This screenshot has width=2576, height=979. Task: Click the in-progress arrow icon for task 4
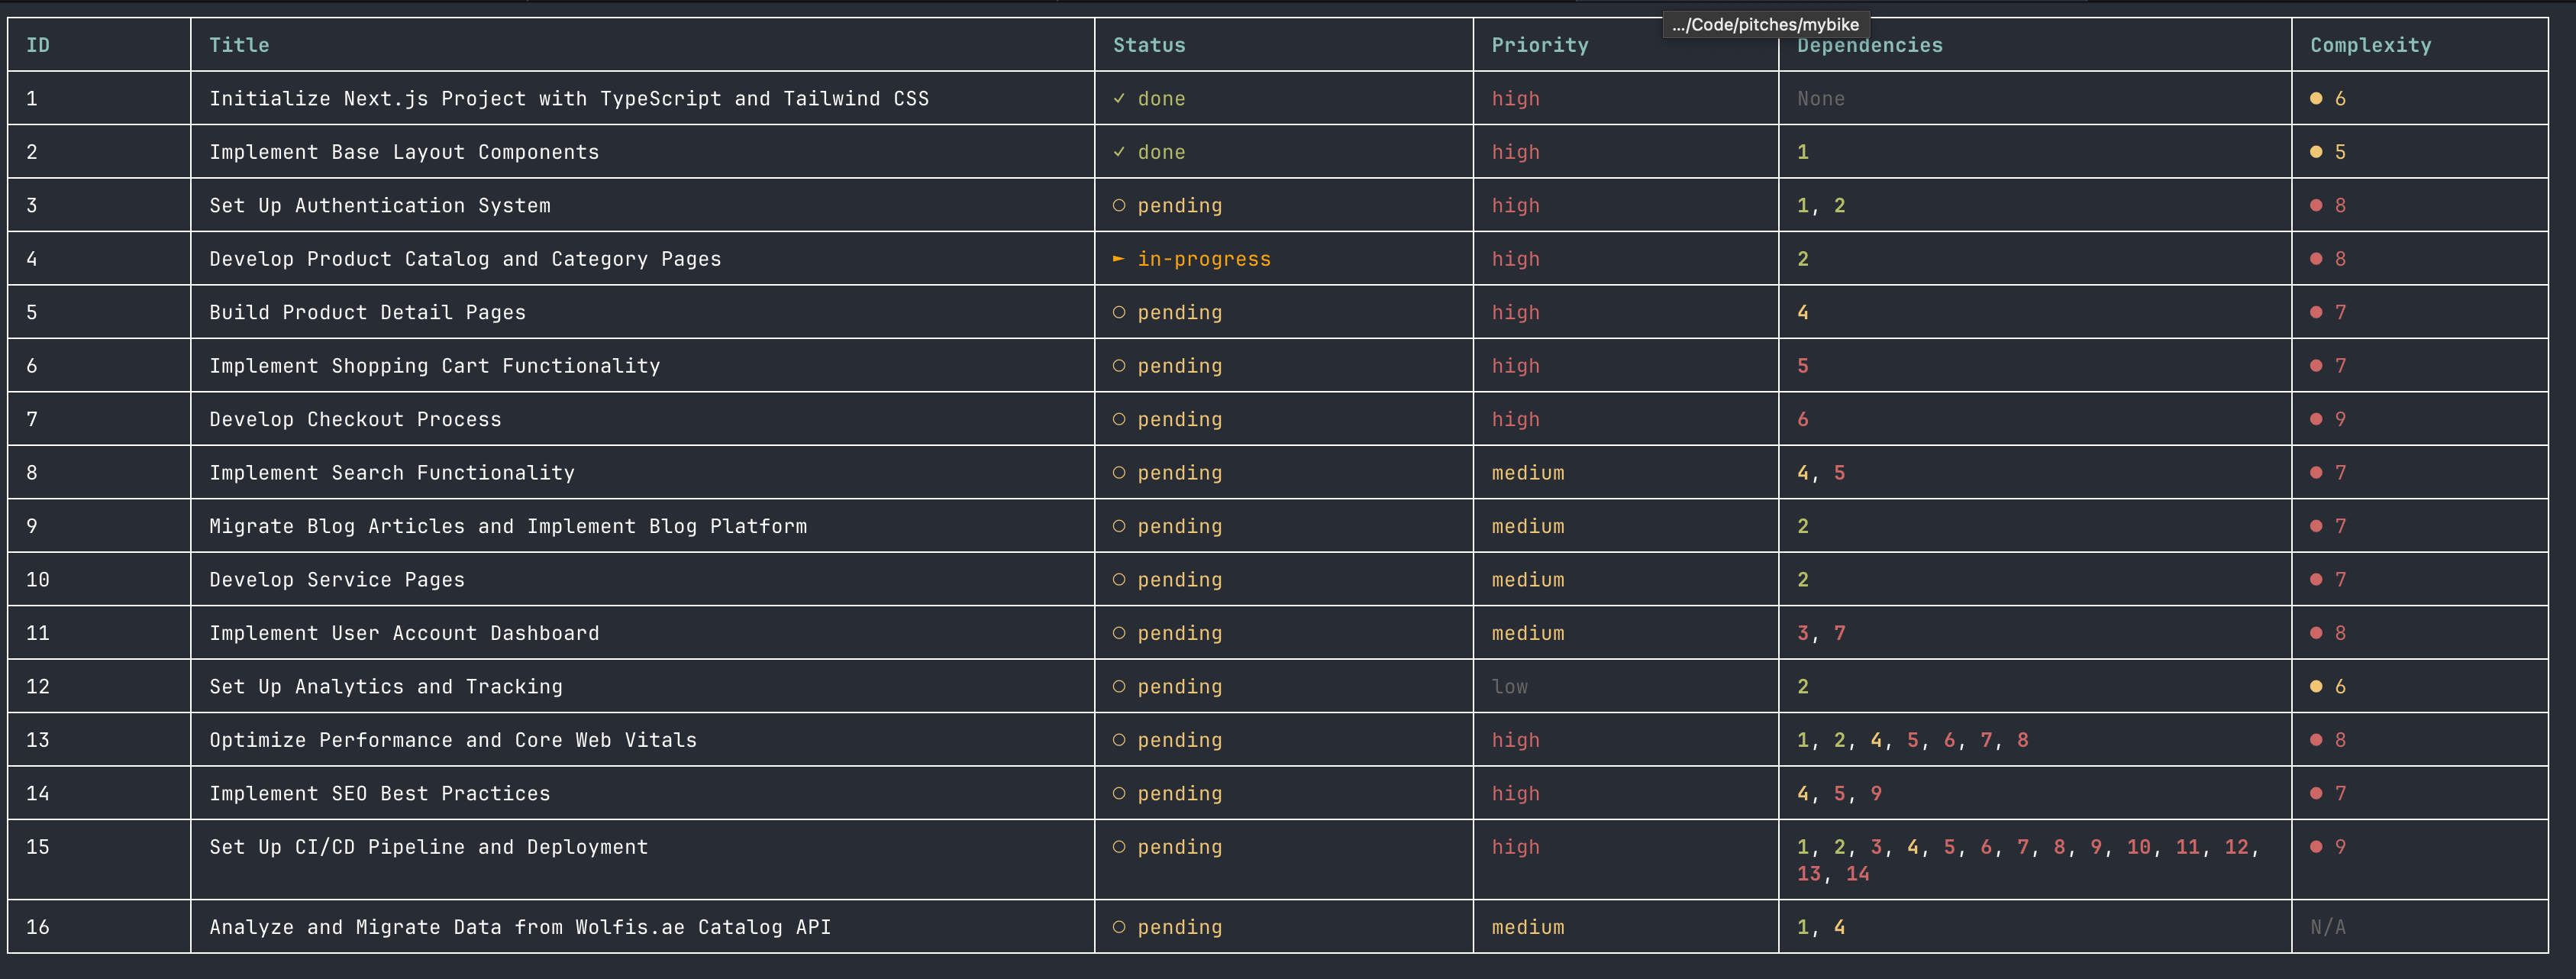pyautogui.click(x=1119, y=259)
